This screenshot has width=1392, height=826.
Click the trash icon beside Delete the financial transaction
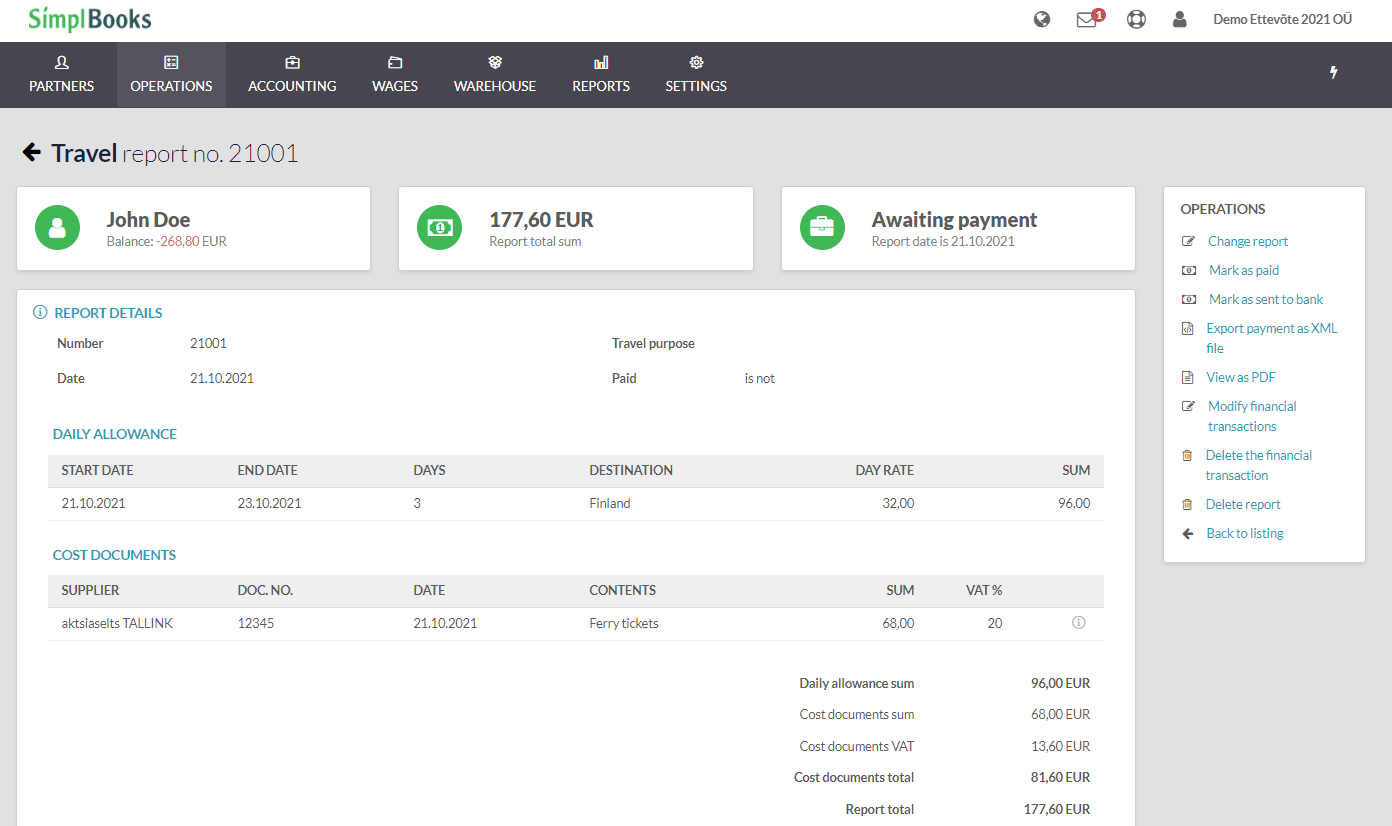pos(1187,455)
